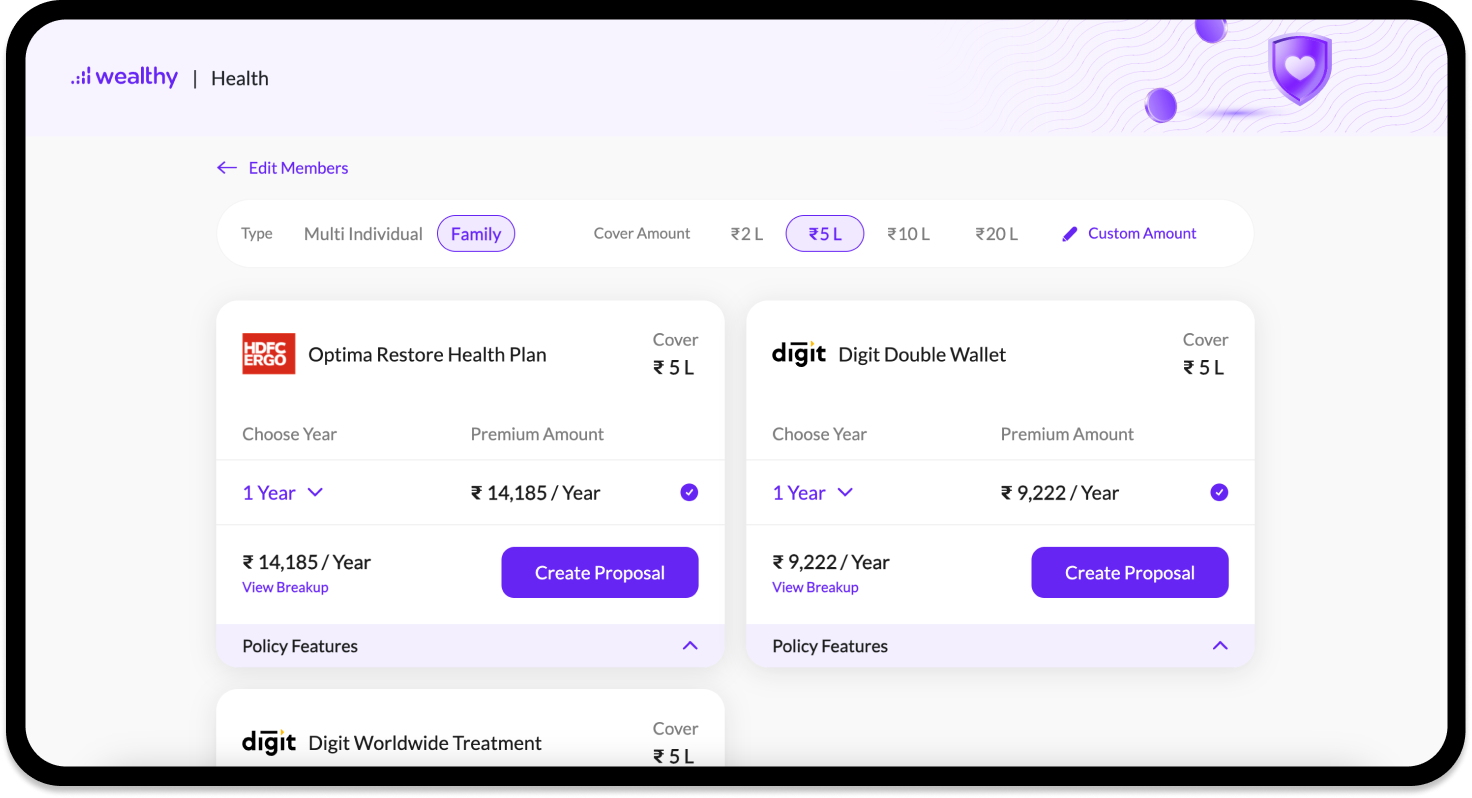Select the ₹2 L cover amount
This screenshot has width=1472, height=798.
(x=746, y=234)
